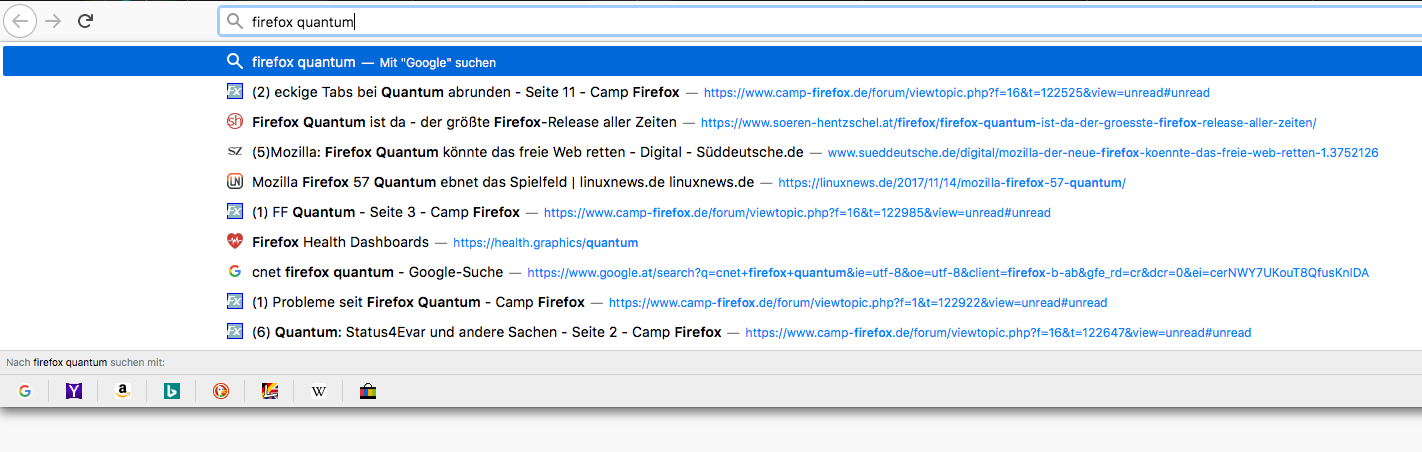Select the LEO dictionary search icon
Image resolution: width=1422 pixels, height=452 pixels.
[x=270, y=391]
